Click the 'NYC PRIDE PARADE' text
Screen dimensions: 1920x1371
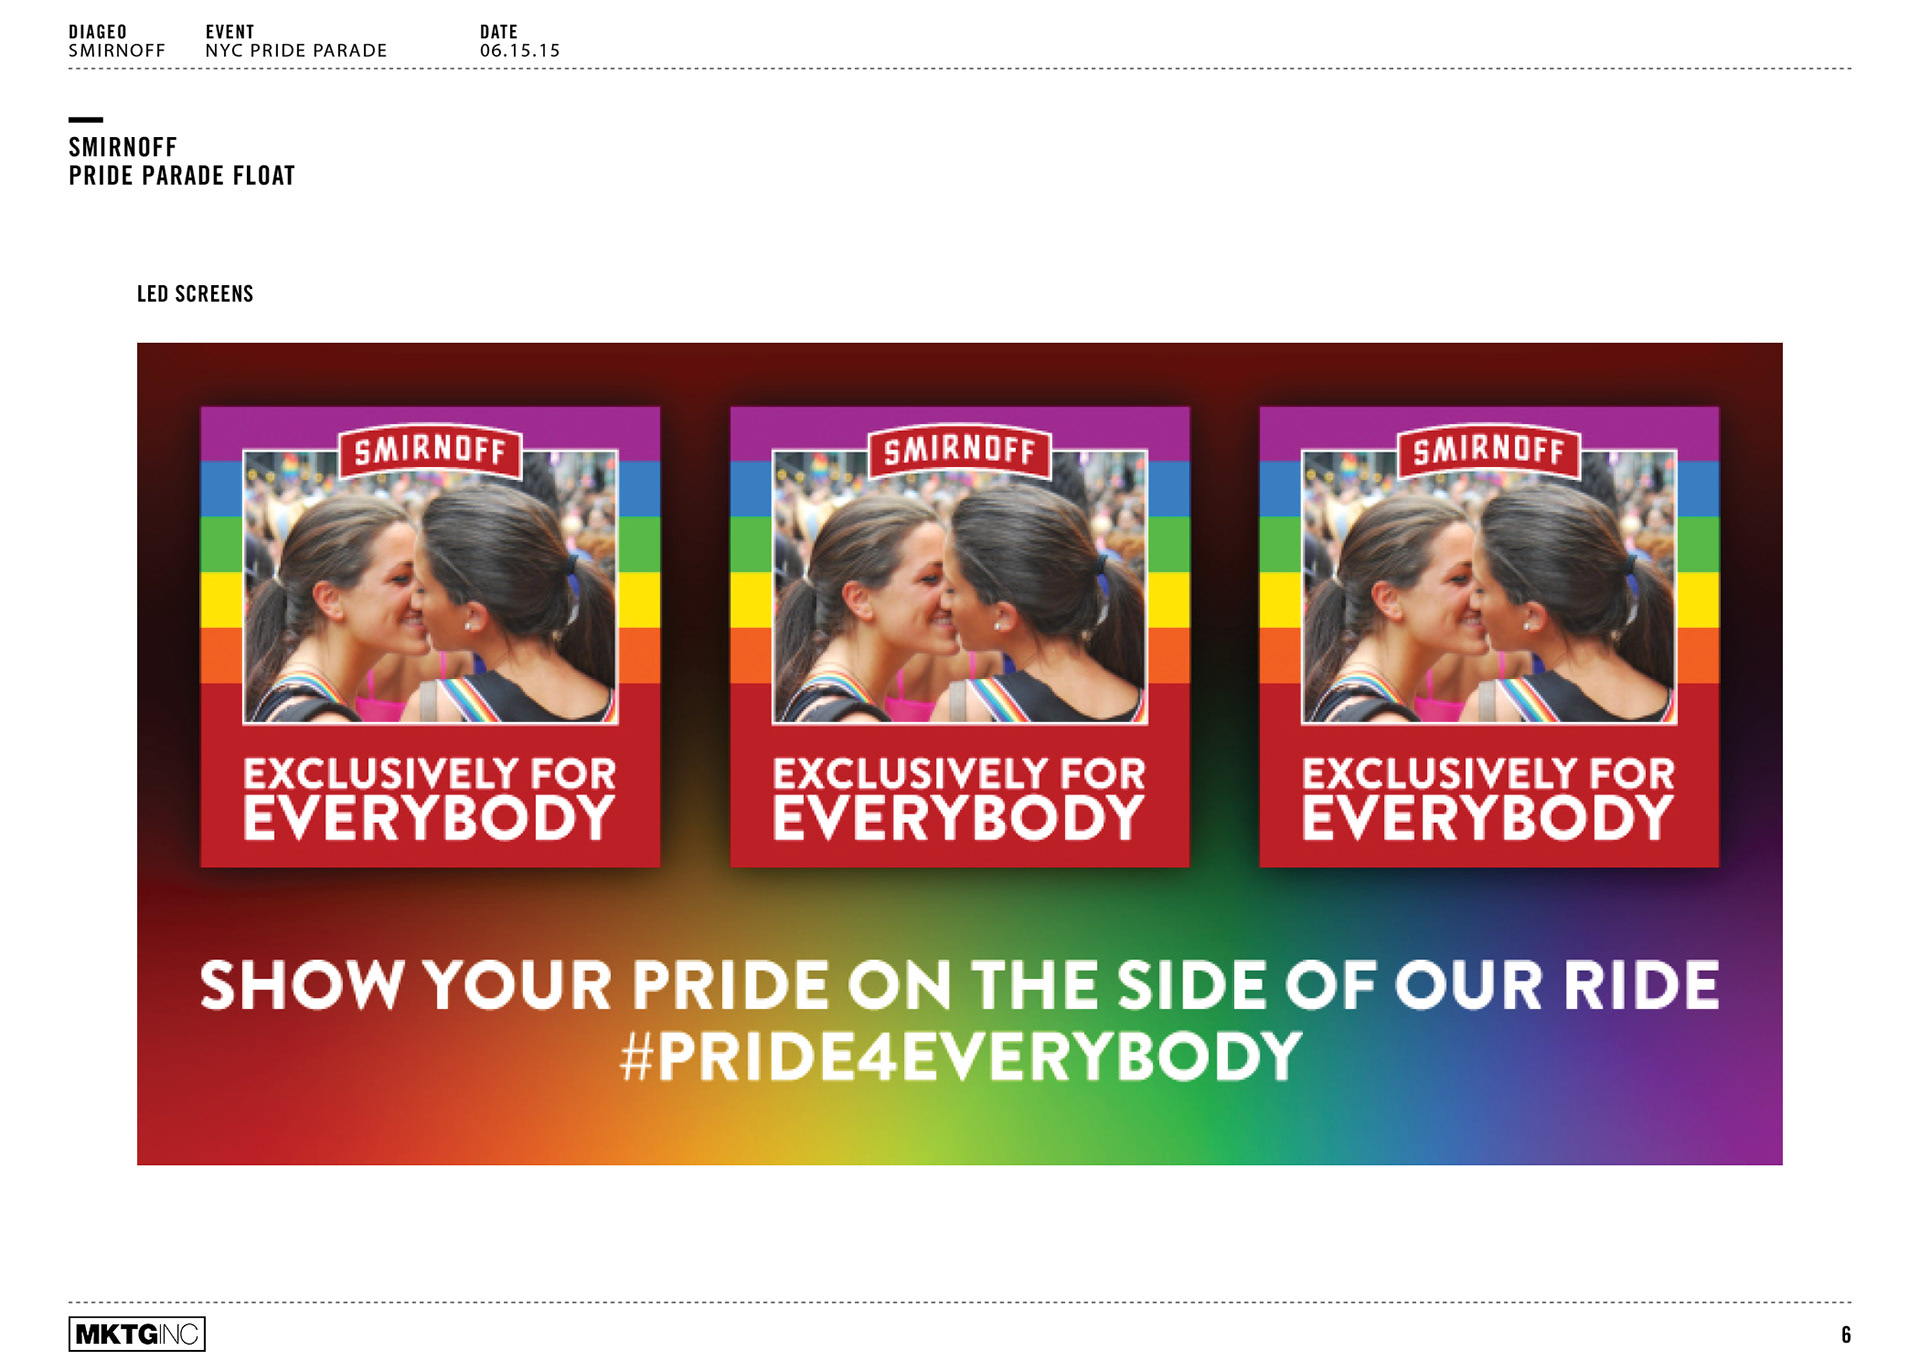(x=296, y=51)
